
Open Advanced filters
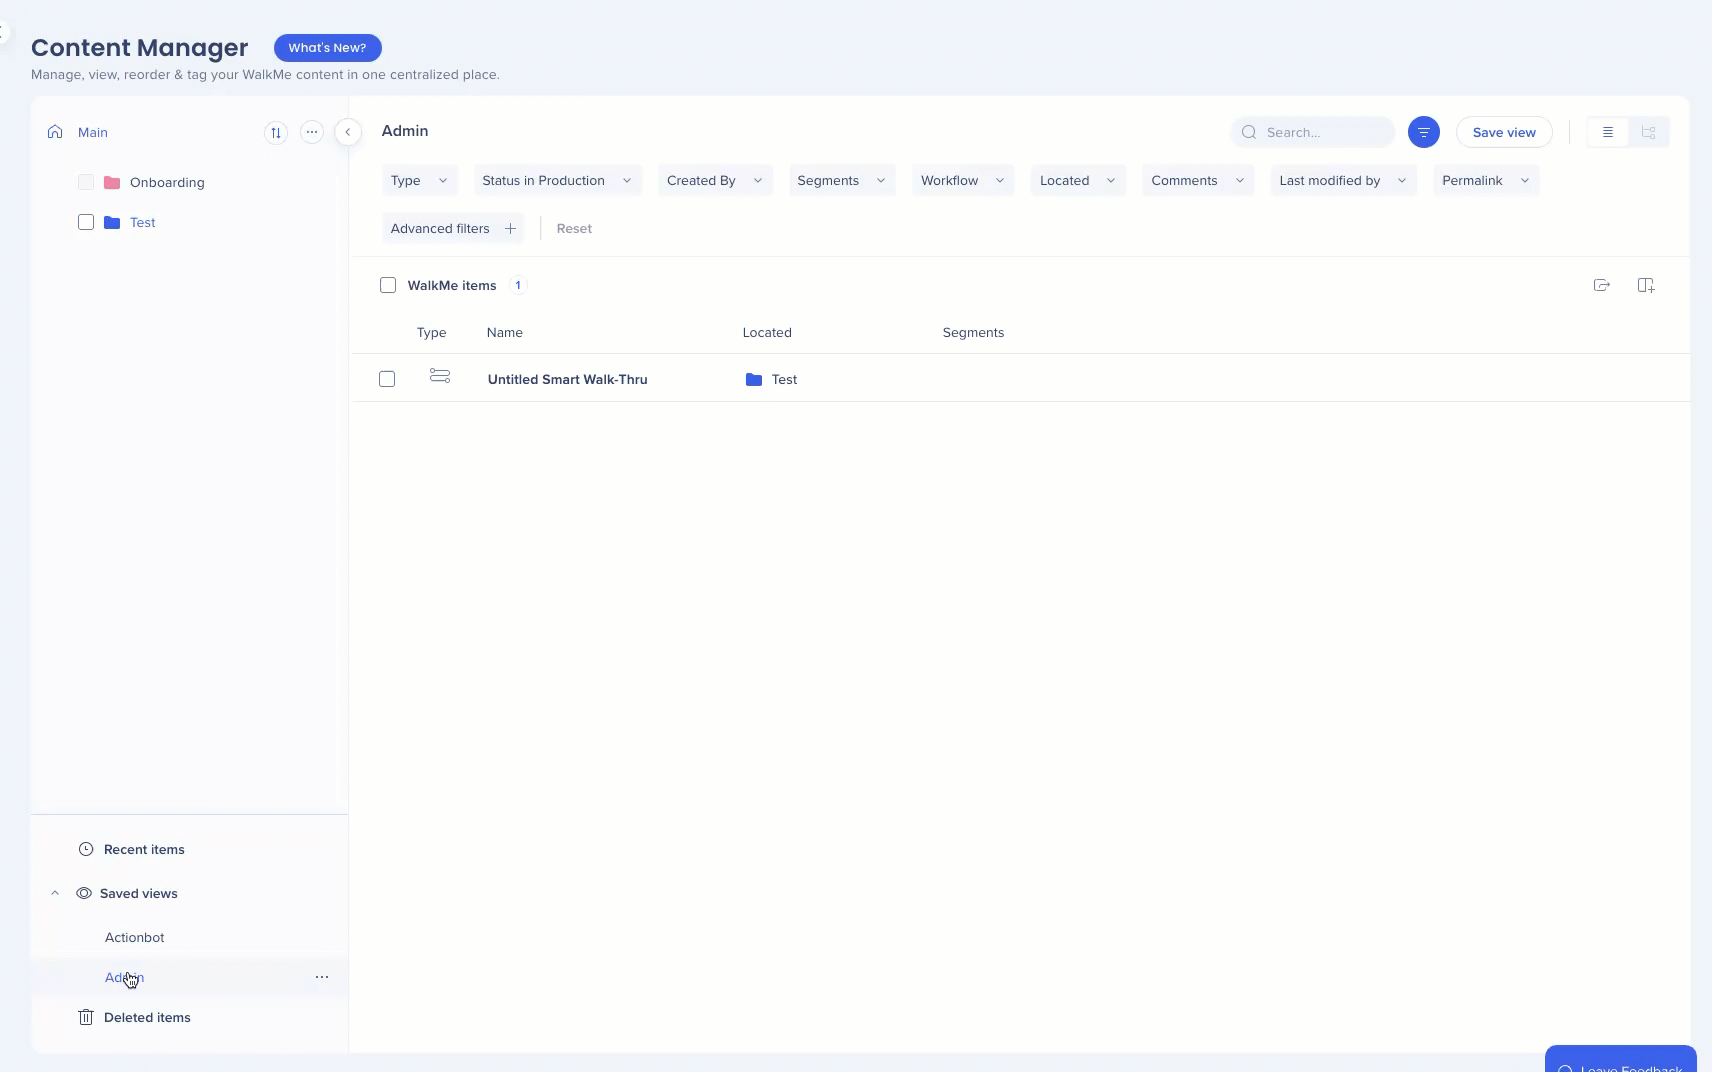(x=453, y=228)
